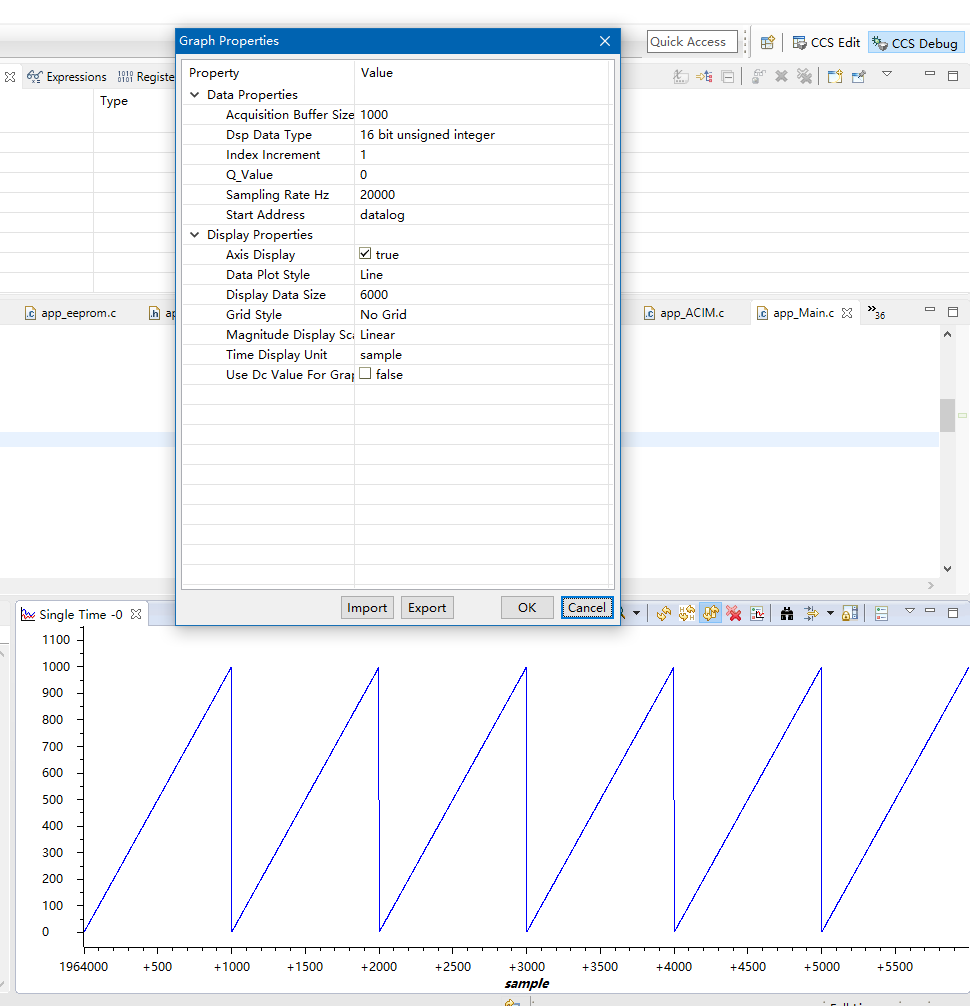Image resolution: width=970 pixels, height=1006 pixels.
Task: Click the double grey X remove-all icon
Action: [804, 76]
